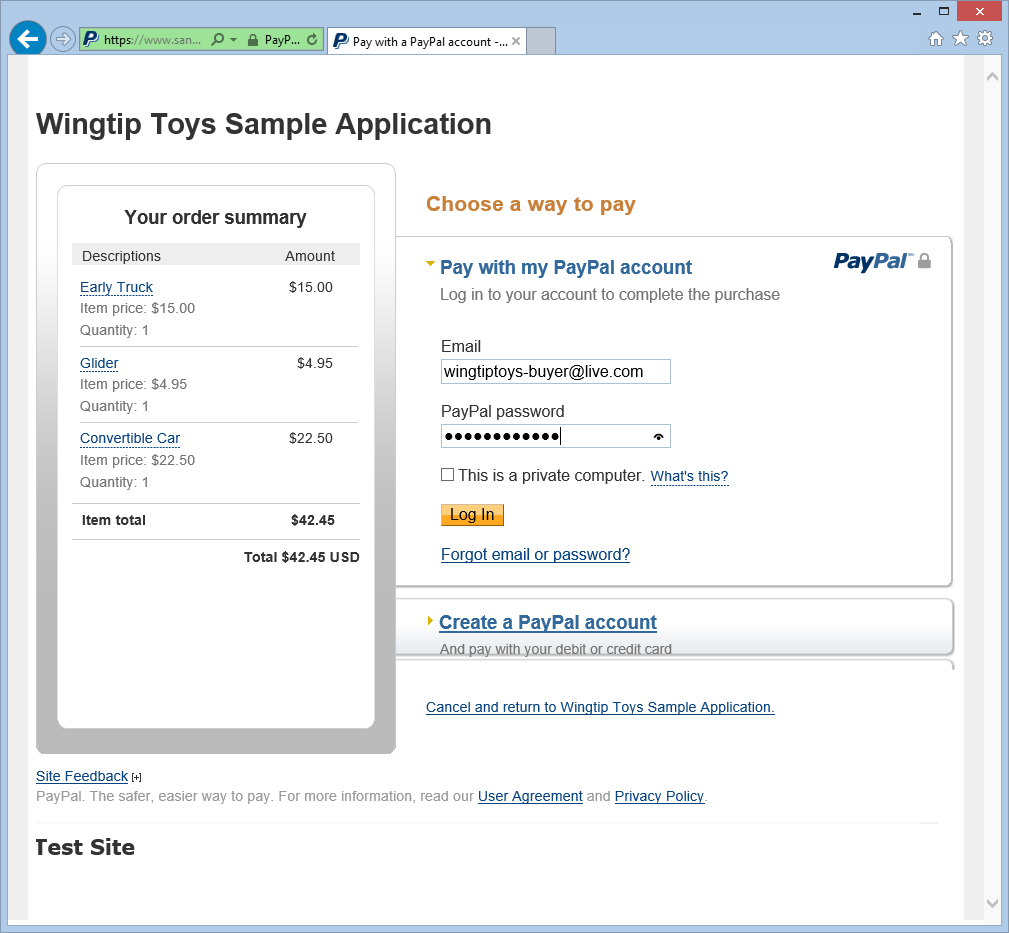Click the Log In button
This screenshot has height=933, width=1009.
[x=472, y=514]
